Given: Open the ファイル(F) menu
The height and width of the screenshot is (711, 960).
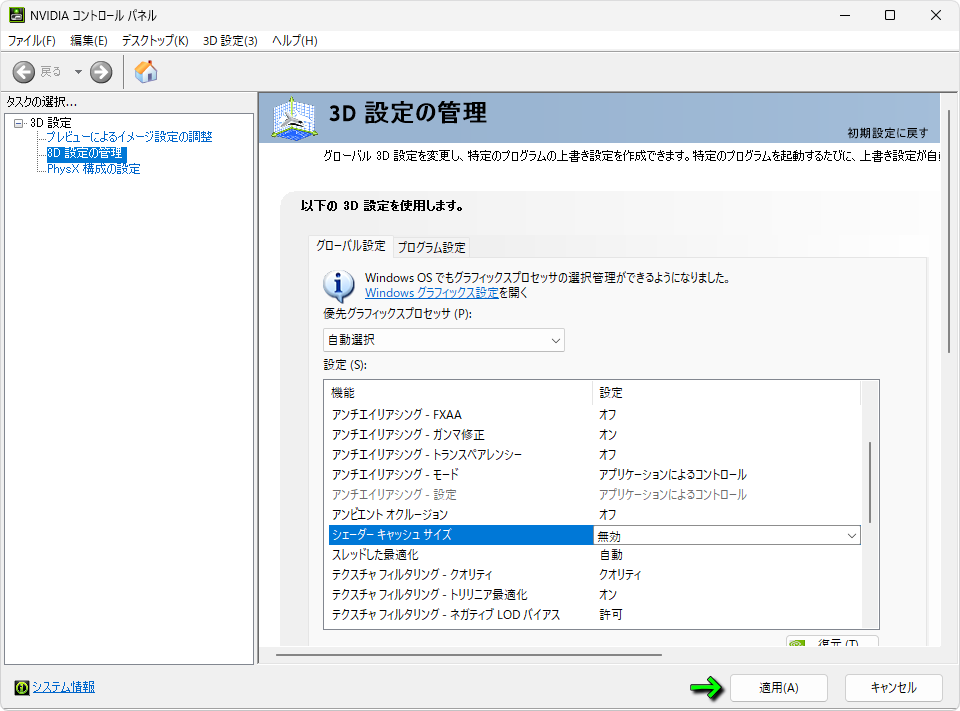Looking at the screenshot, I should [x=31, y=41].
